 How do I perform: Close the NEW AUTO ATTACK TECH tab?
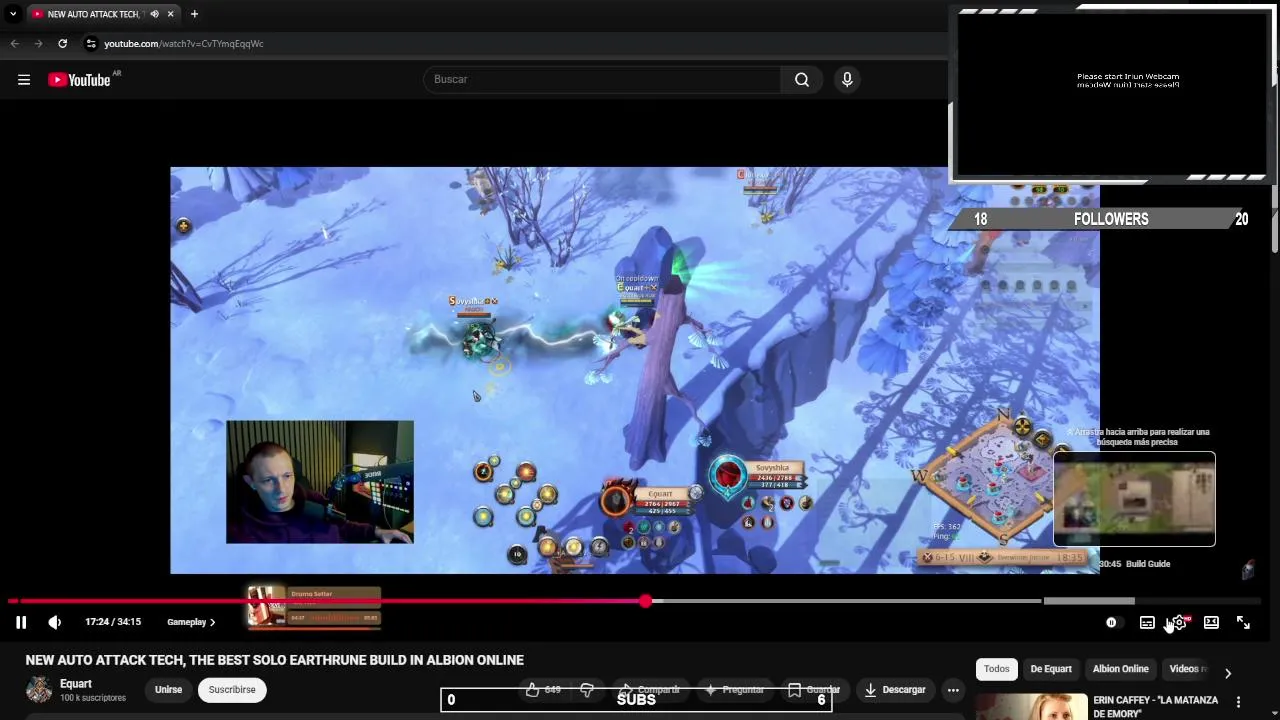click(x=171, y=14)
